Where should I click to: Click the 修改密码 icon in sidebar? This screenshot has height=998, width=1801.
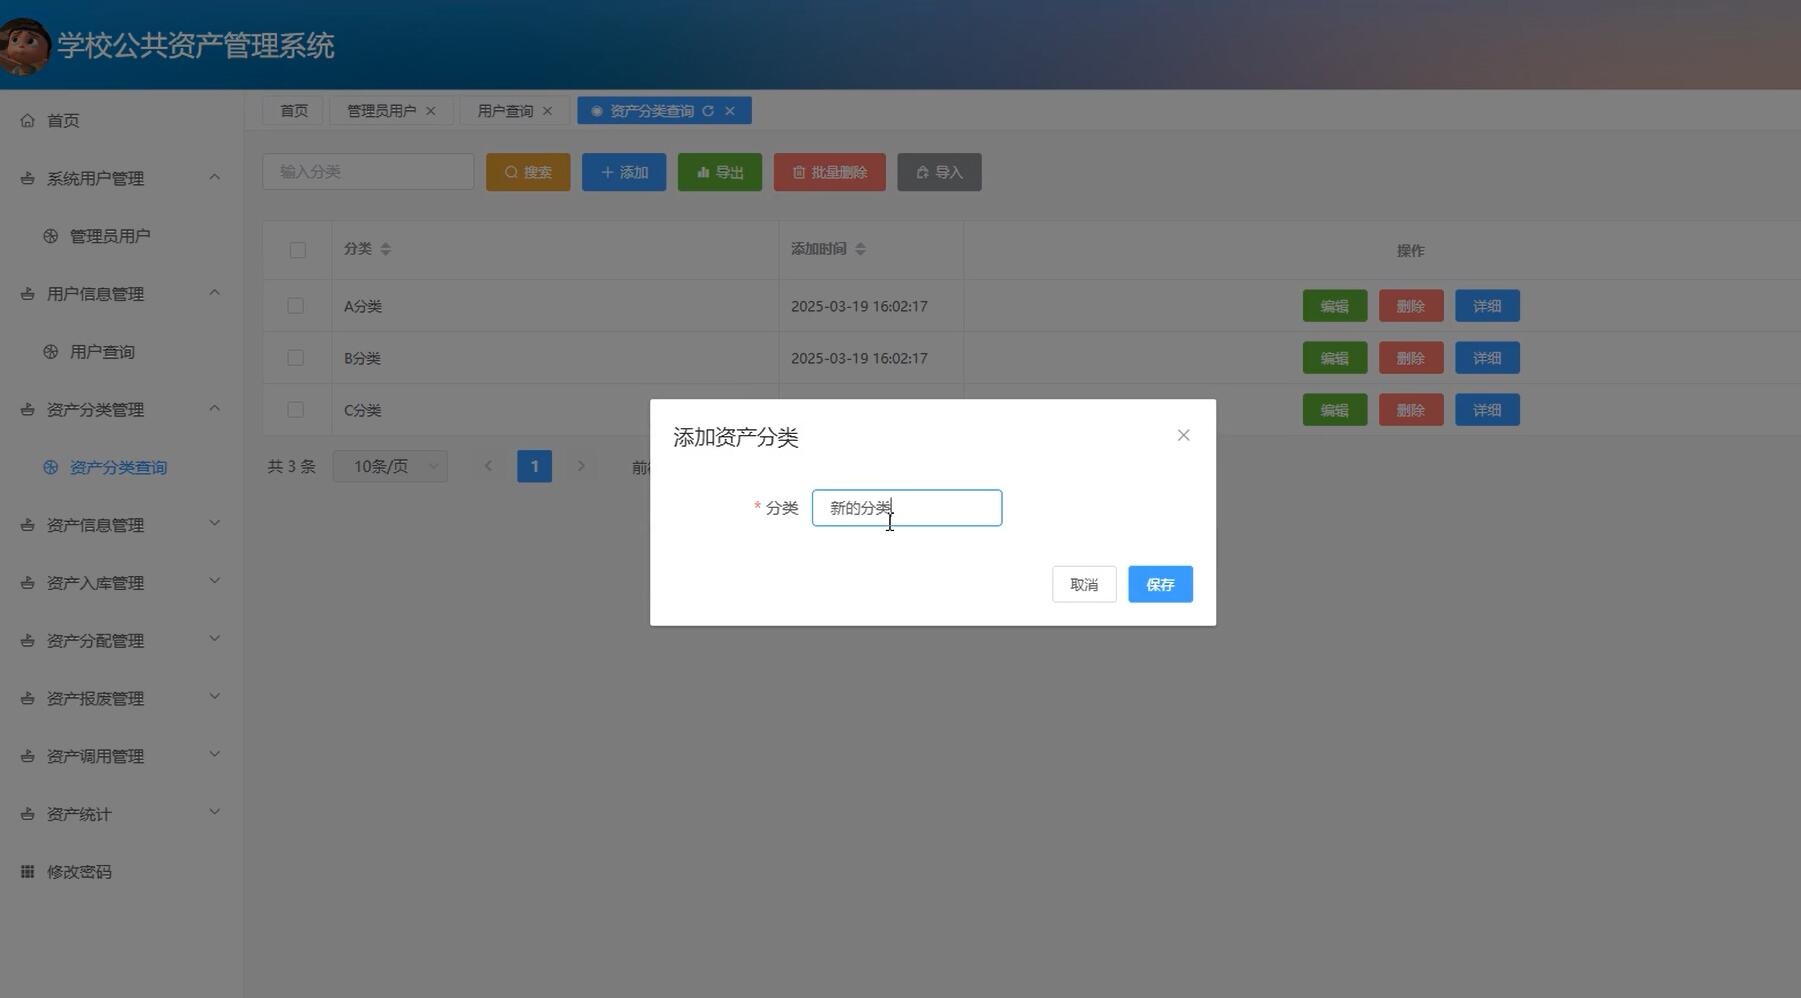(x=27, y=871)
